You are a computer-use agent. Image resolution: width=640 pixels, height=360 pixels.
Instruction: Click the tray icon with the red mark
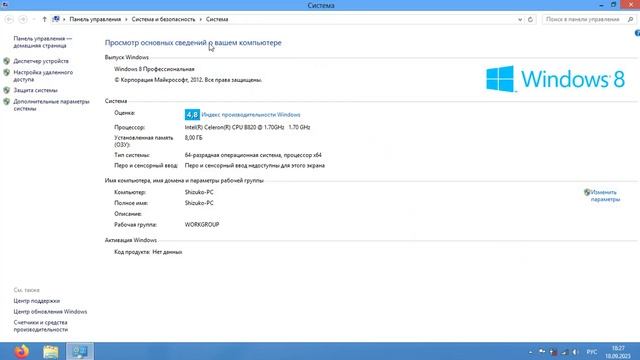click(x=553, y=352)
